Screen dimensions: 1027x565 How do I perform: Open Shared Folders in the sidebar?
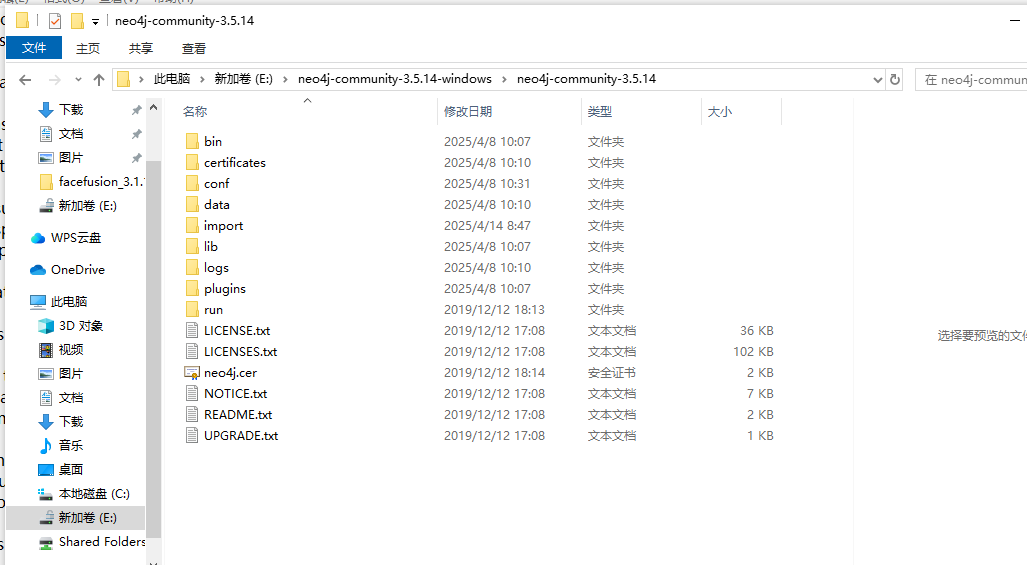[102, 542]
